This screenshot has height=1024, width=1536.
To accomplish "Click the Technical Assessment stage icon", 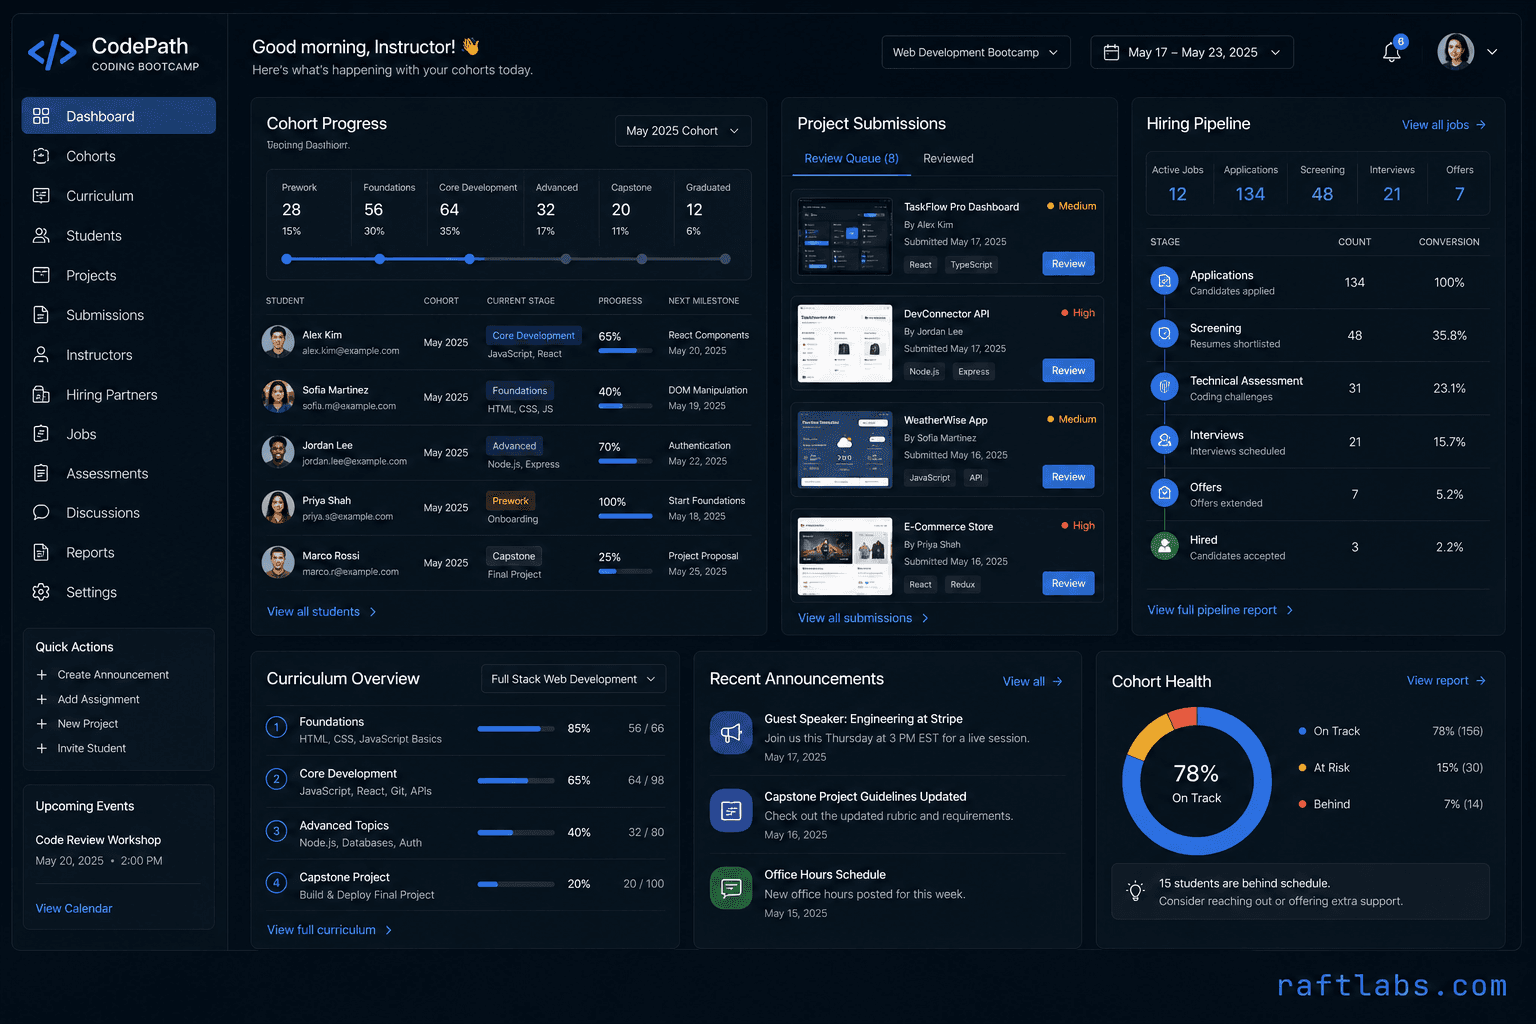I will 1164,387.
